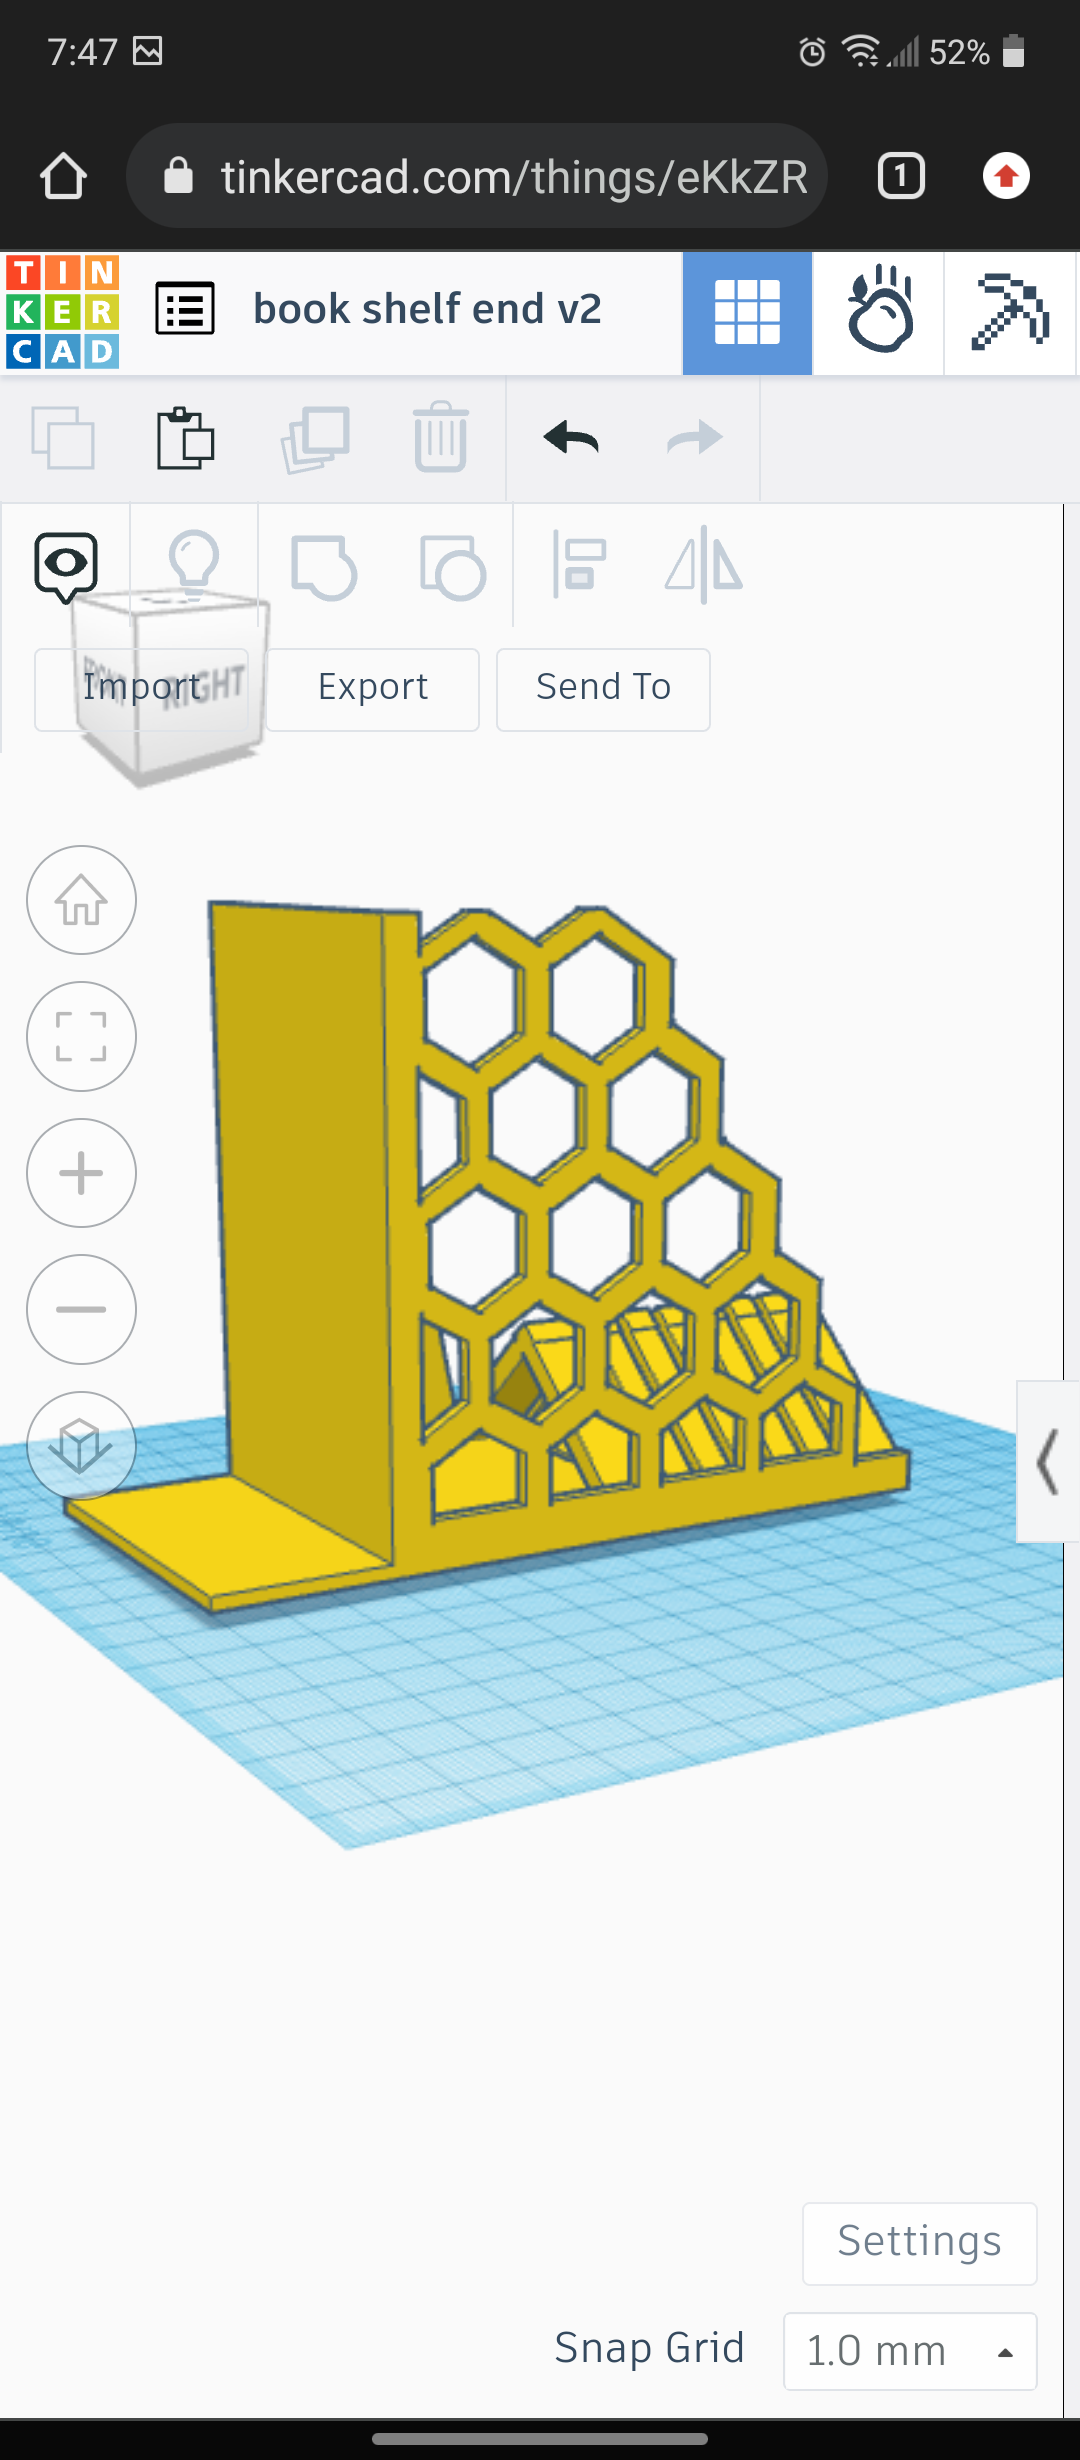
Task: Click the Align tool icon
Action: (x=579, y=565)
